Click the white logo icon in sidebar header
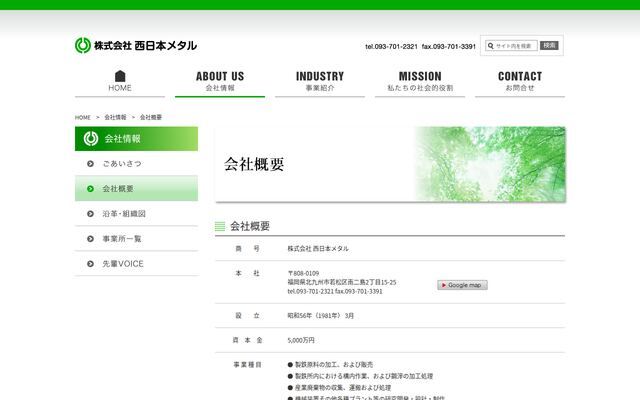Image resolution: width=640 pixels, height=400 pixels. [x=91, y=139]
